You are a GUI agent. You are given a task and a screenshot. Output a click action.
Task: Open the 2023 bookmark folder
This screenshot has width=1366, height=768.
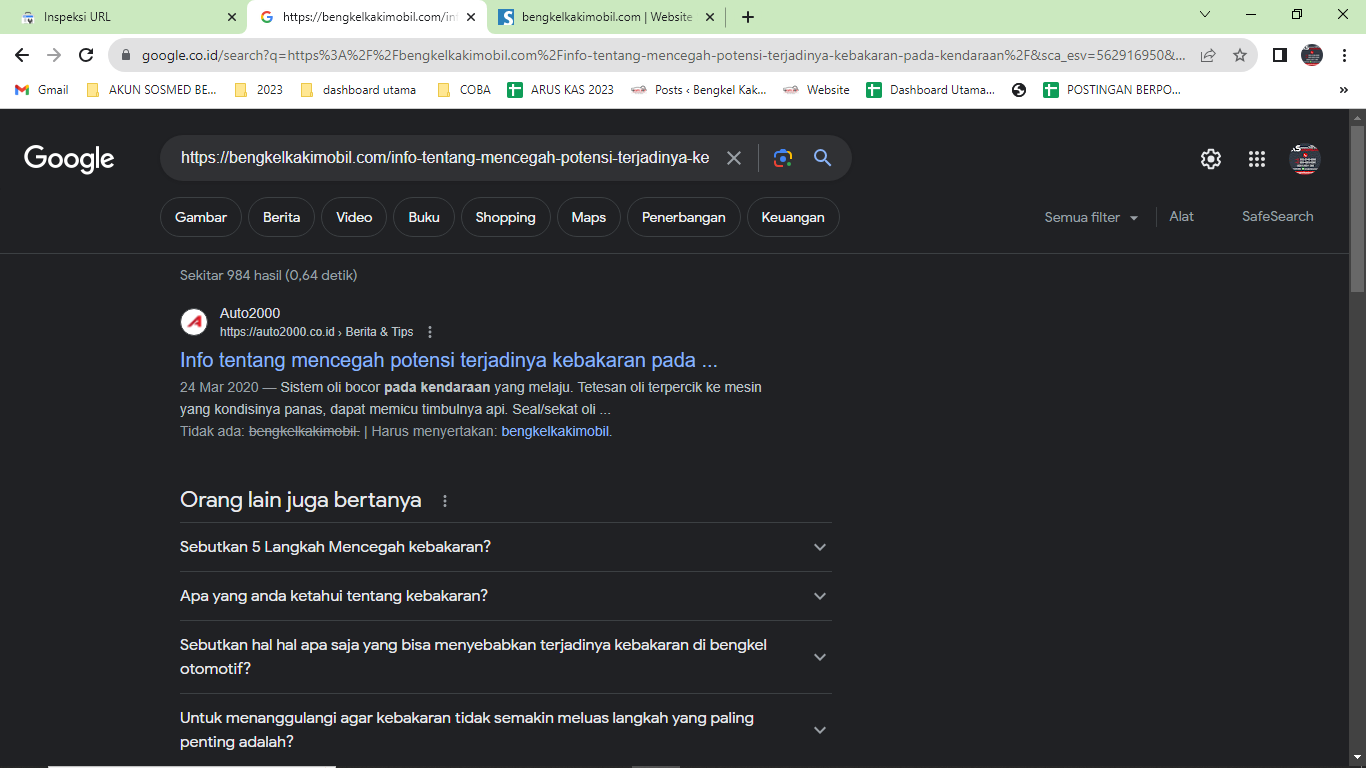[258, 90]
